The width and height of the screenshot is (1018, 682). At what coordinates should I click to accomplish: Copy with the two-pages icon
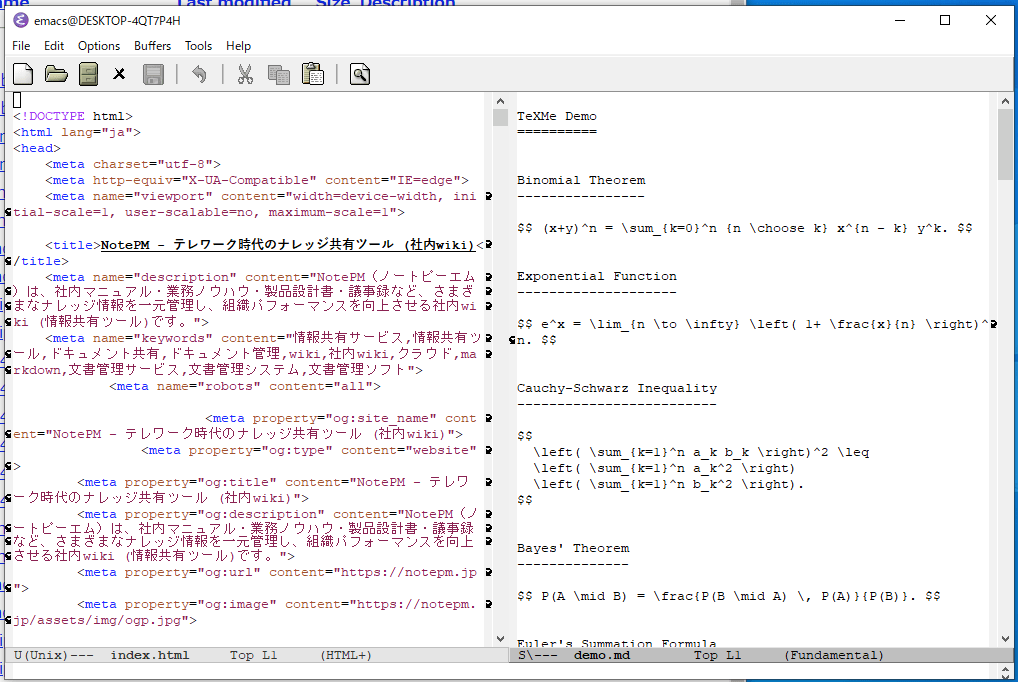[279, 74]
